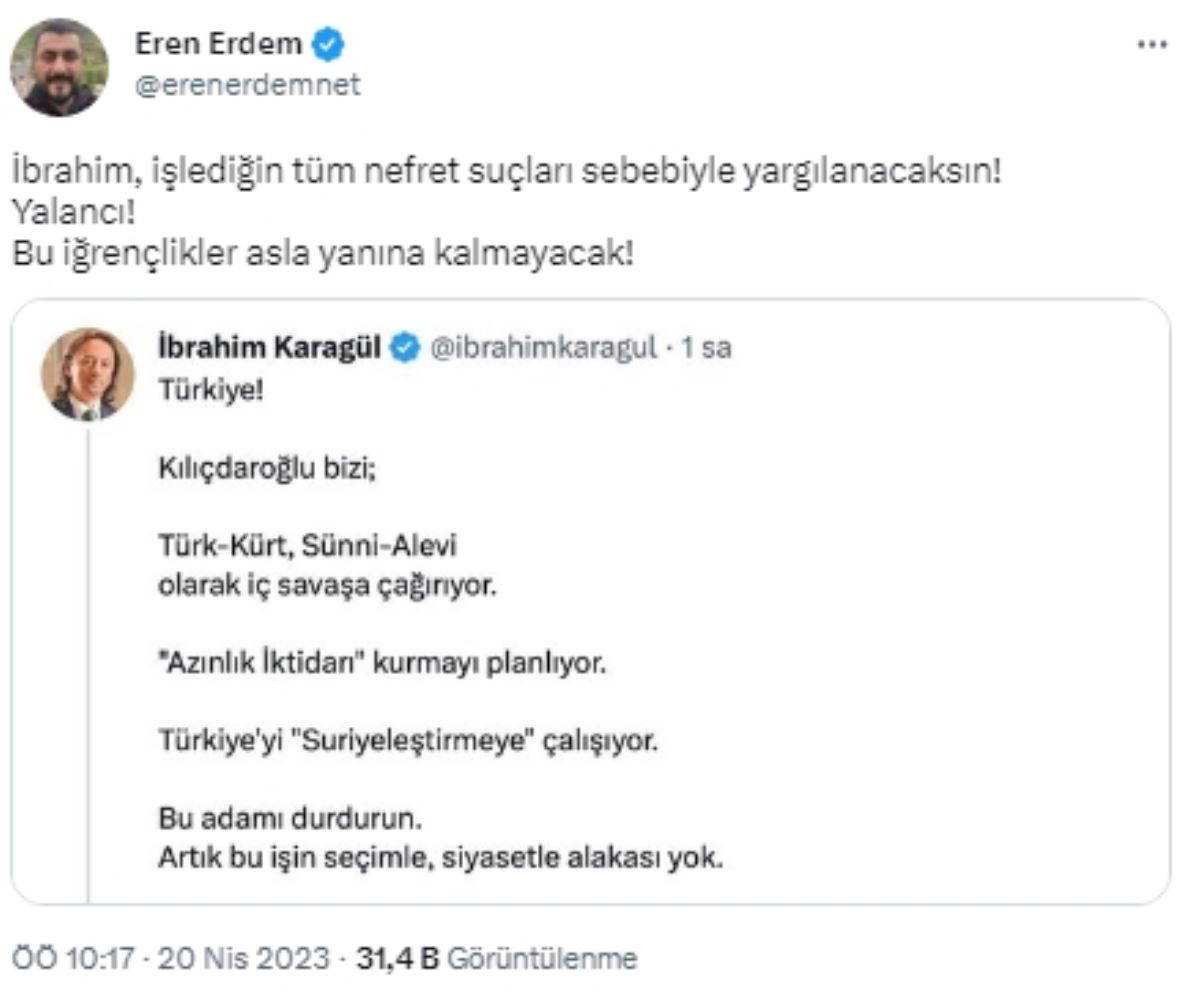Click the "Bu iğrençlikler asla yanına kalmayacak!" line

coord(323,254)
